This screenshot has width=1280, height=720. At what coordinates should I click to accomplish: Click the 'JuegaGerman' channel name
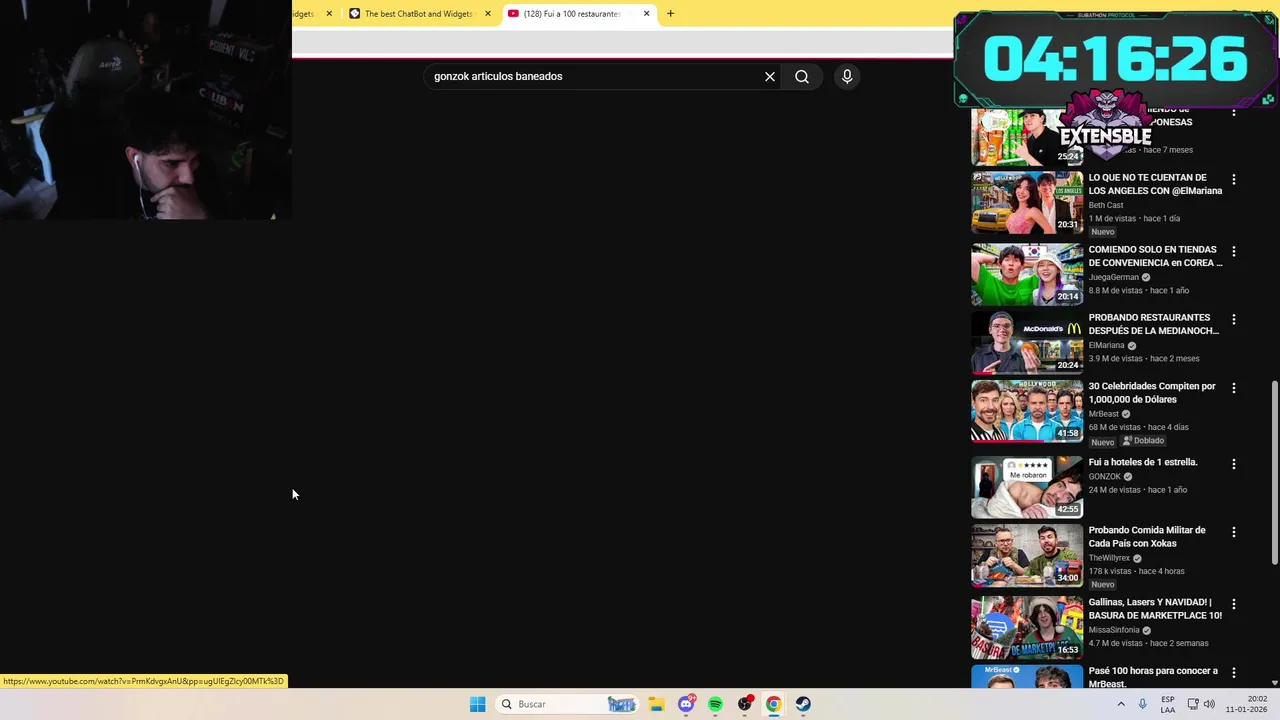pyautogui.click(x=1114, y=277)
